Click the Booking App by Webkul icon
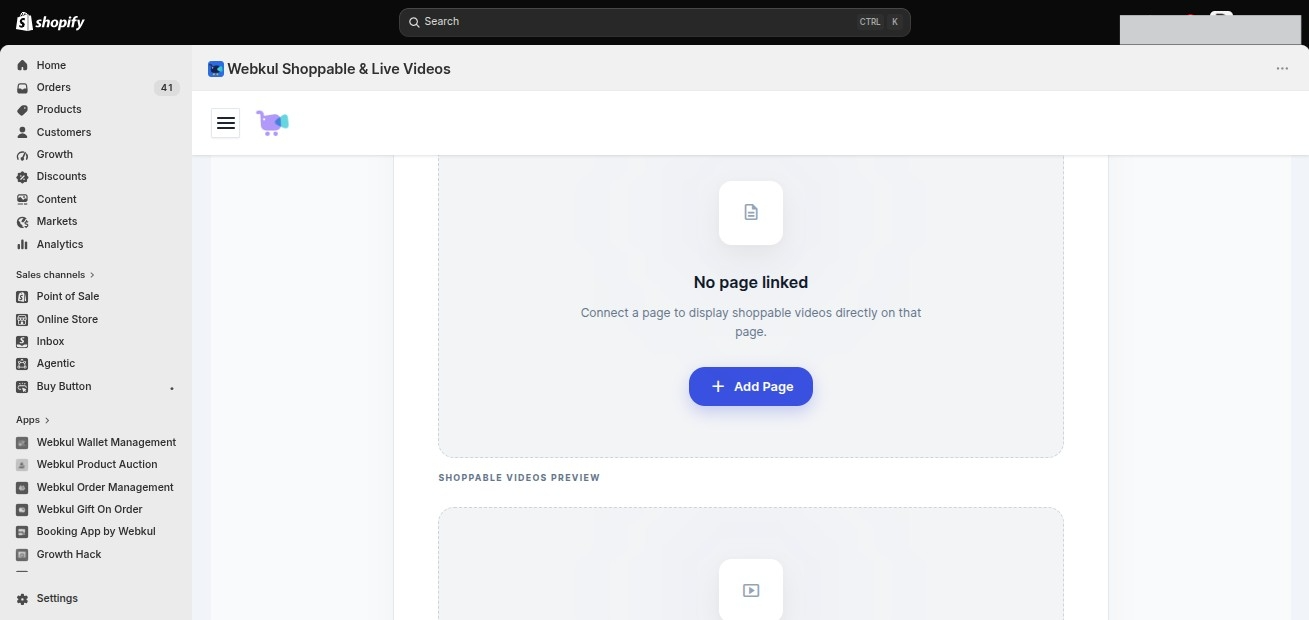This screenshot has width=1309, height=620. coord(22,531)
